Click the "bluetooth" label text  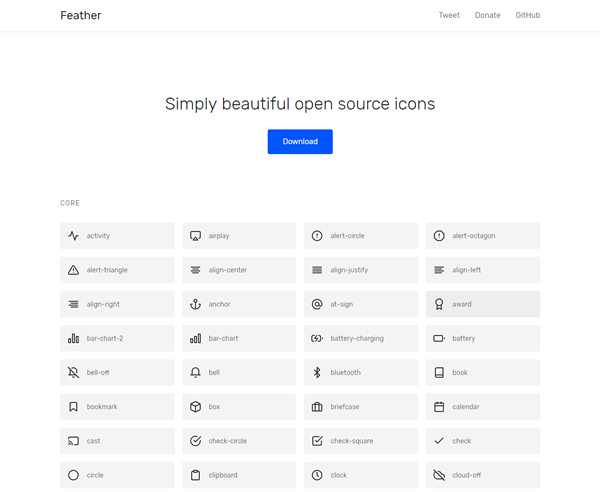tap(346, 373)
